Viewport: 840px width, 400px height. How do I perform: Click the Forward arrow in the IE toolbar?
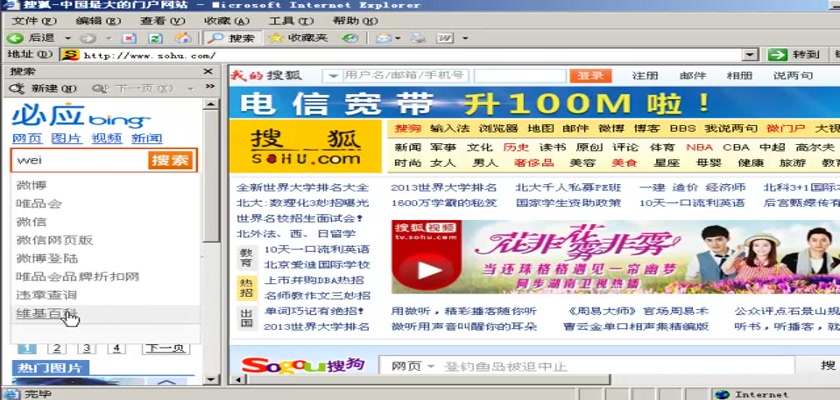pos(88,38)
